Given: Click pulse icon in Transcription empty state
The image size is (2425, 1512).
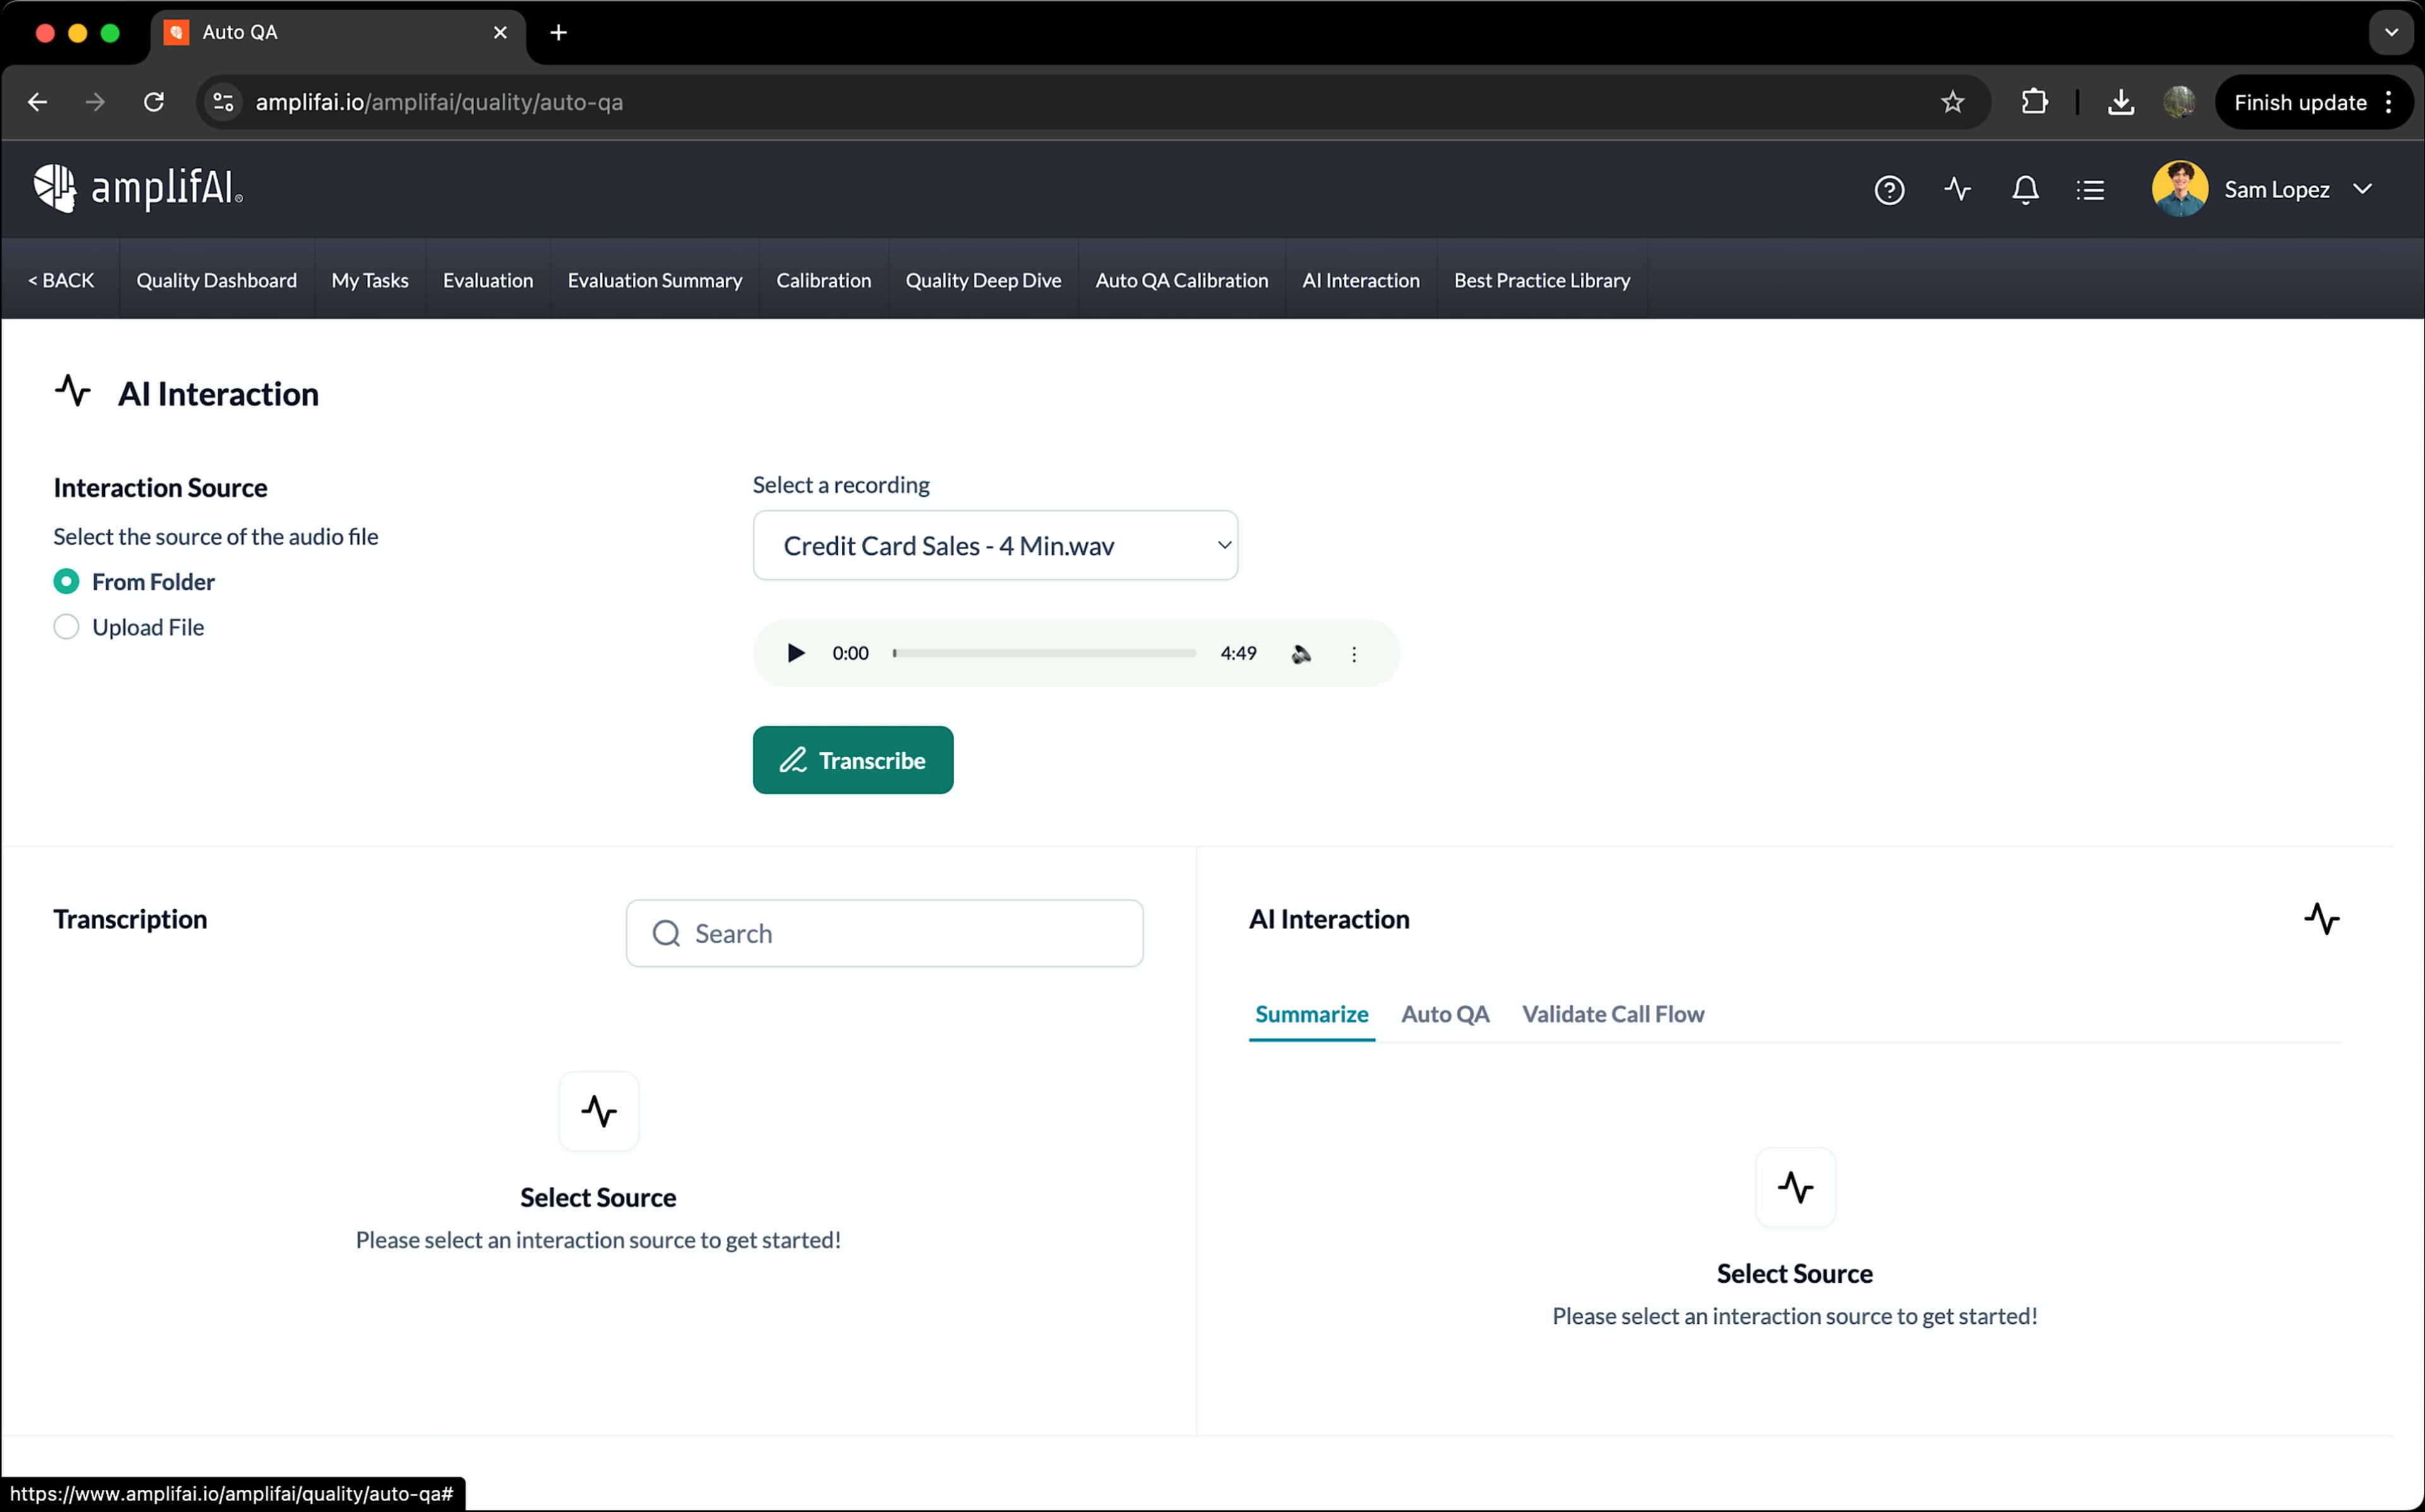Looking at the screenshot, I should pyautogui.click(x=599, y=1111).
